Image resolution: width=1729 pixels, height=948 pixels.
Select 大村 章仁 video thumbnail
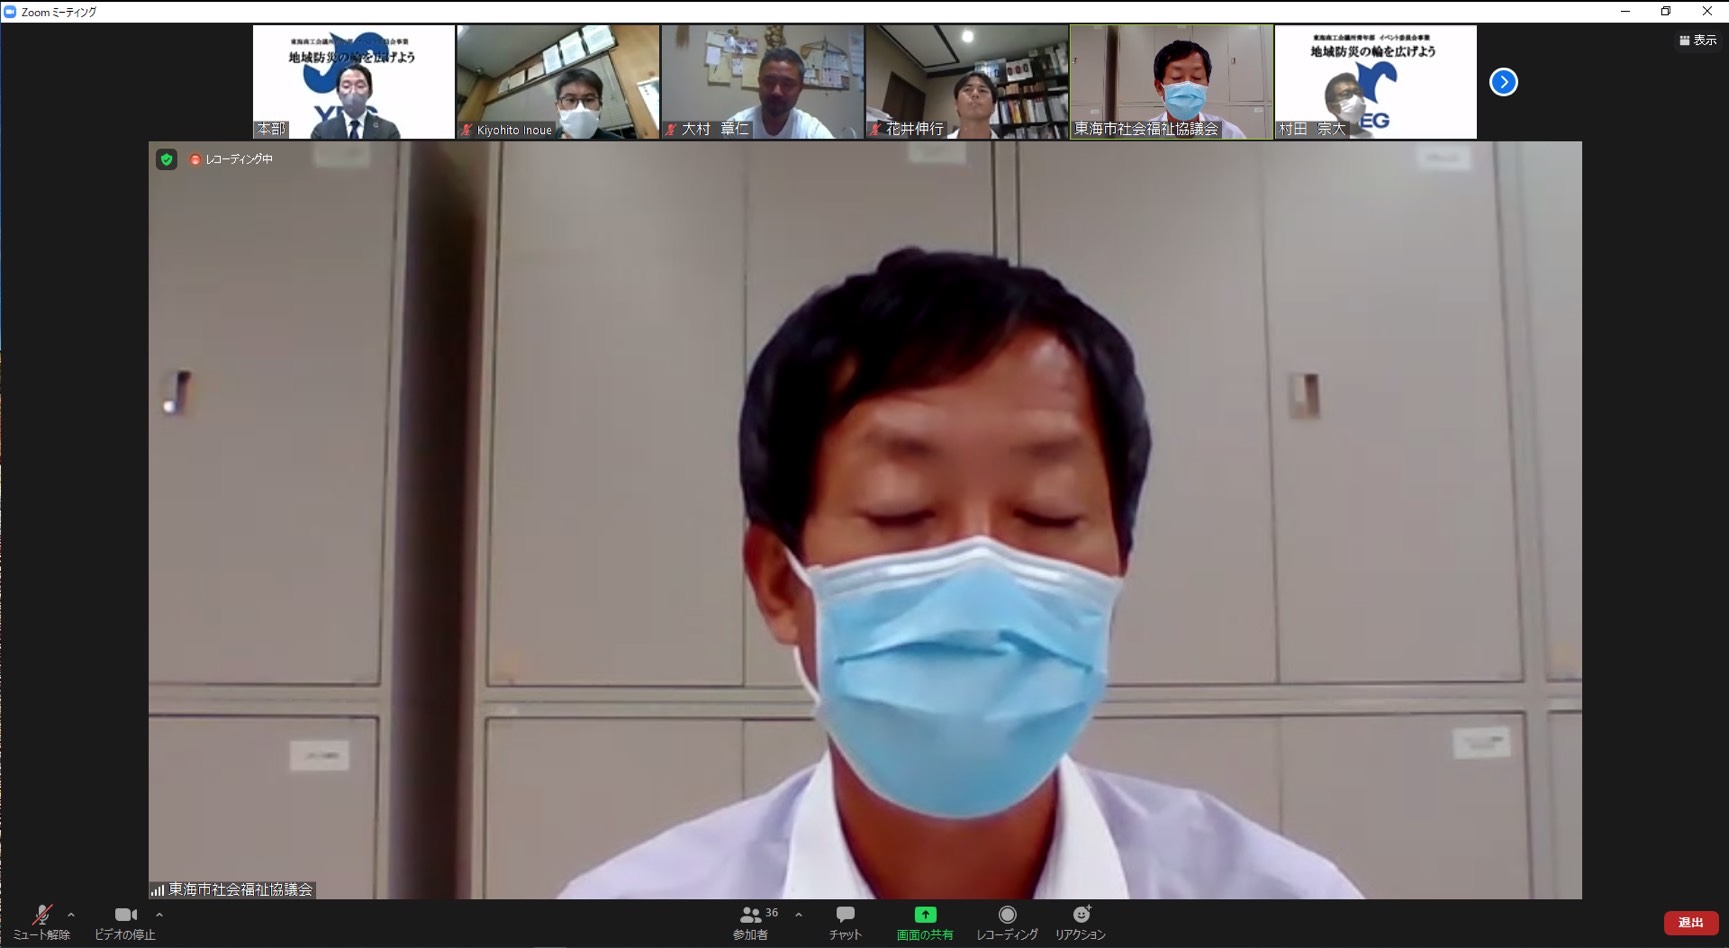coord(762,82)
